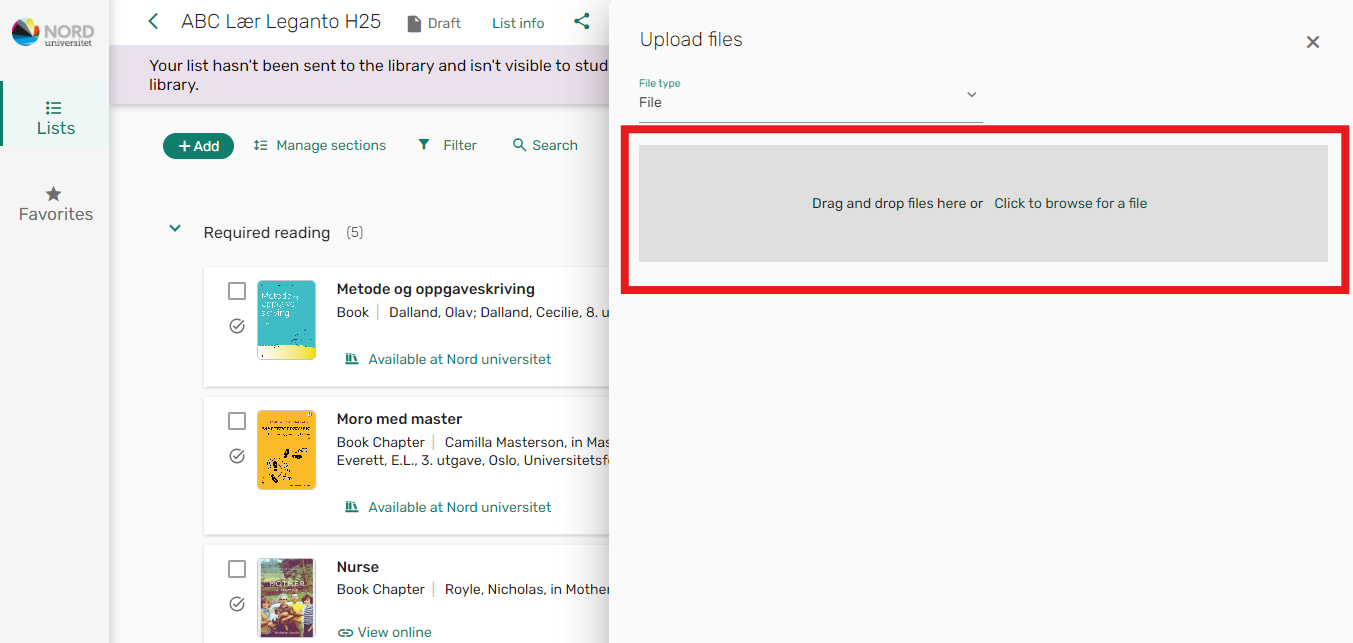Collapse the Required reading section

tap(175, 229)
